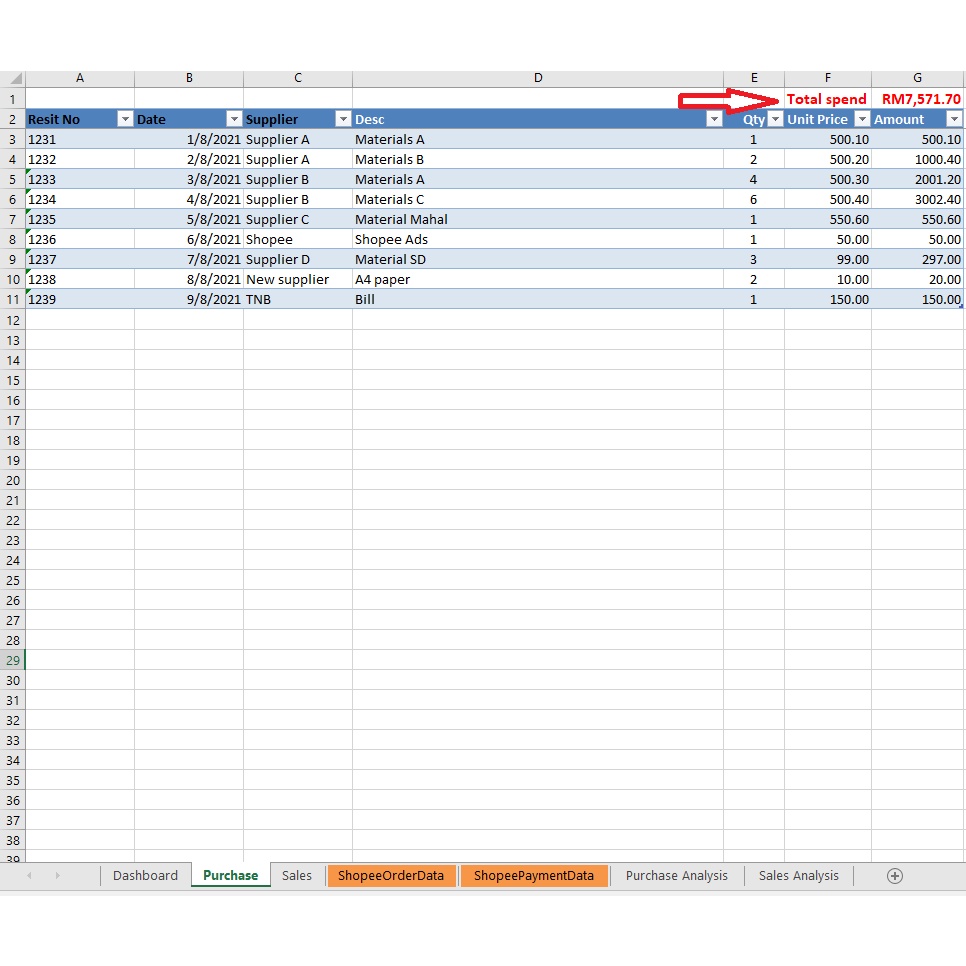Screen dimensions: 966x966
Task: Open the Desc column filter arrow
Action: point(714,119)
